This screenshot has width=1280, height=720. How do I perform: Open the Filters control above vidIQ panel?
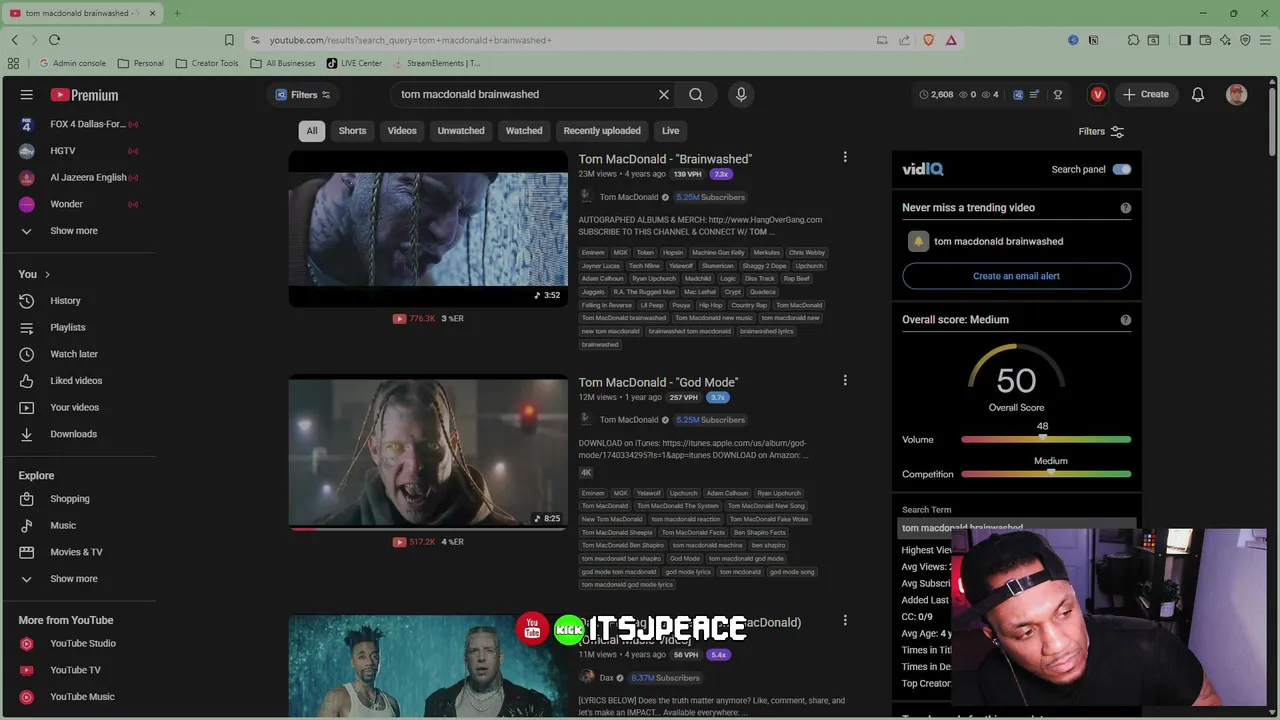1102,131
